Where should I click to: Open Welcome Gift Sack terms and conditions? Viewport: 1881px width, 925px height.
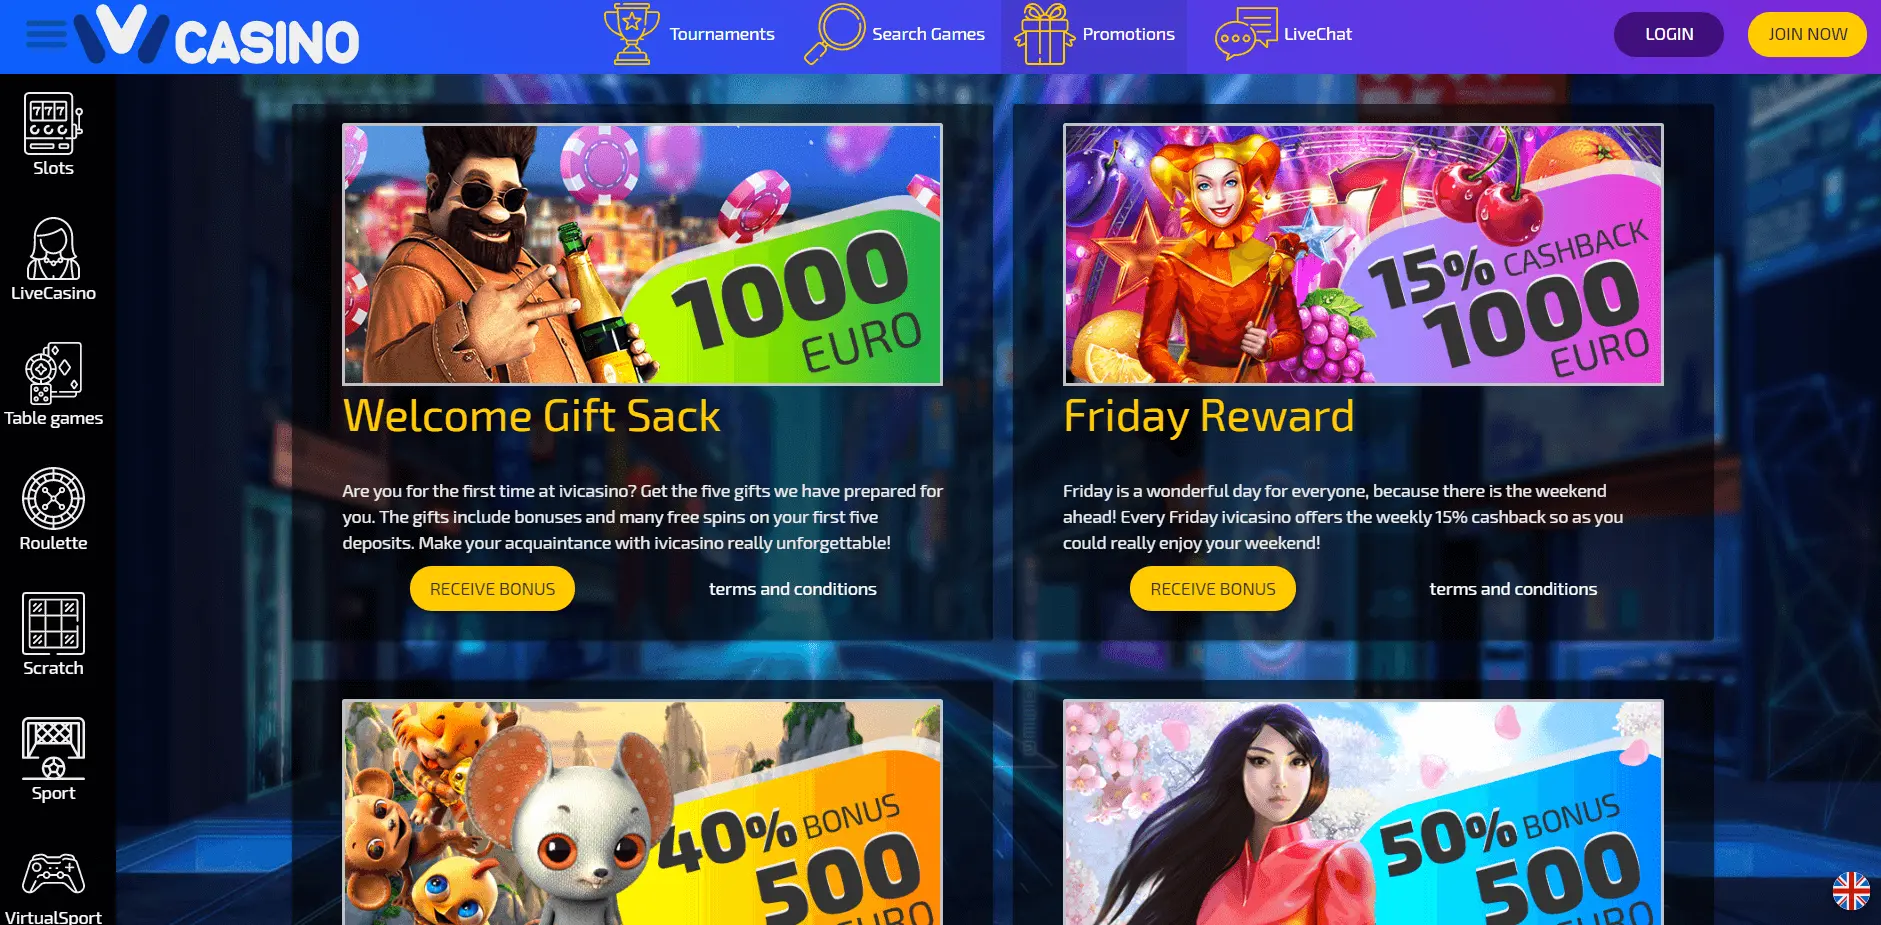click(793, 589)
